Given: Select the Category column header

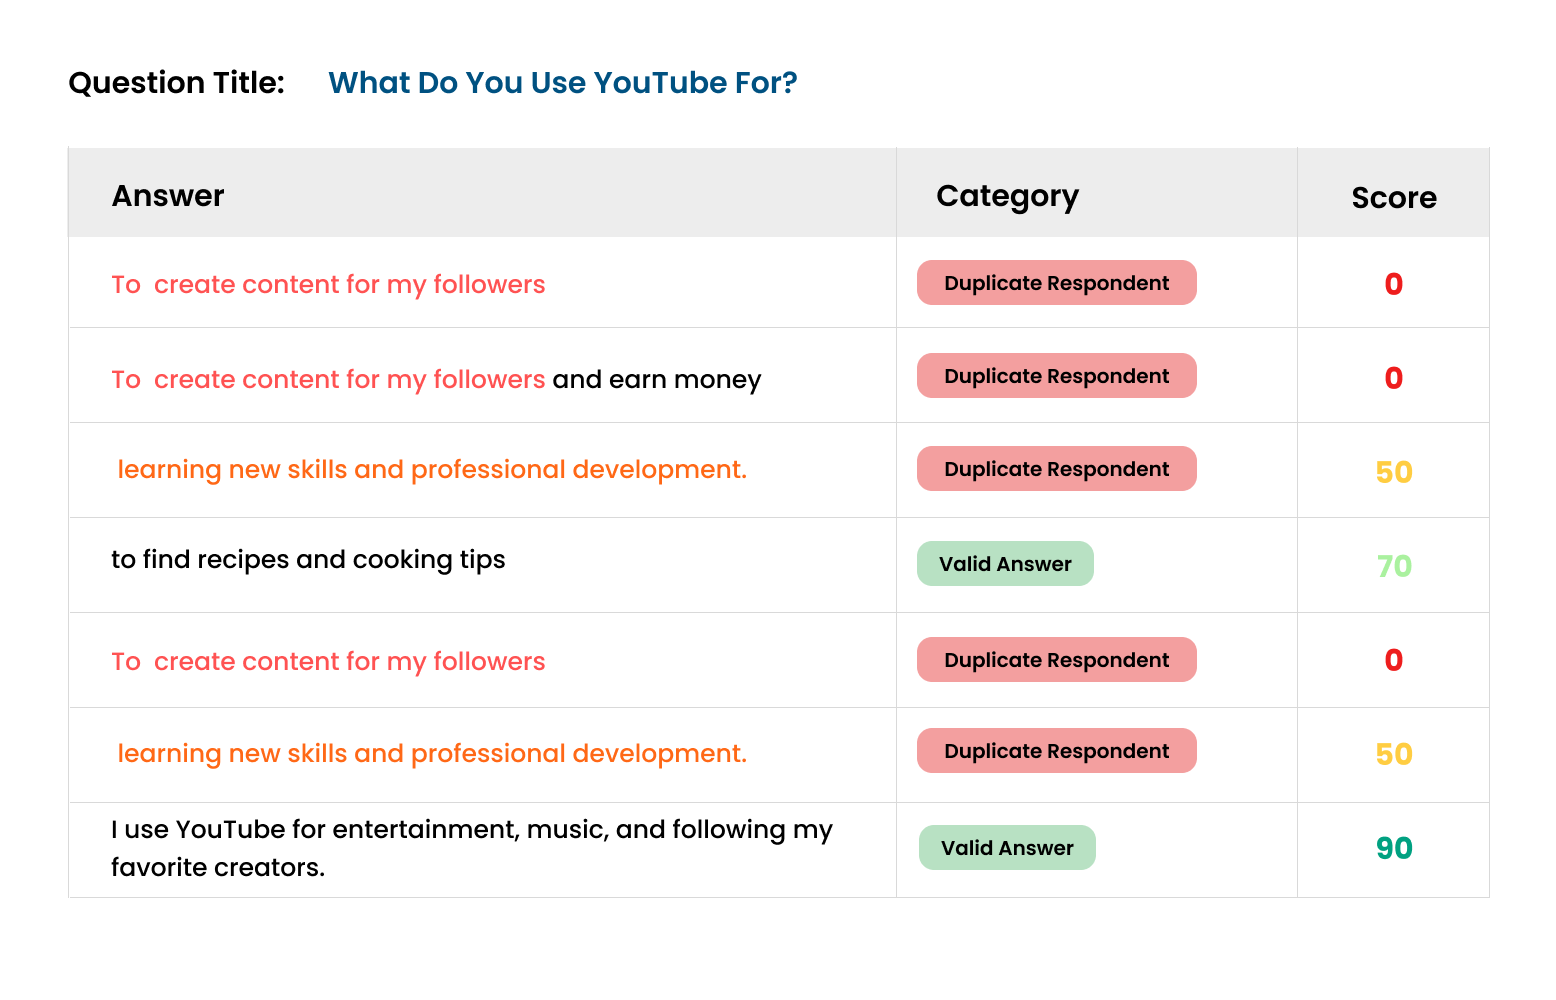Looking at the screenshot, I should (x=1007, y=196).
